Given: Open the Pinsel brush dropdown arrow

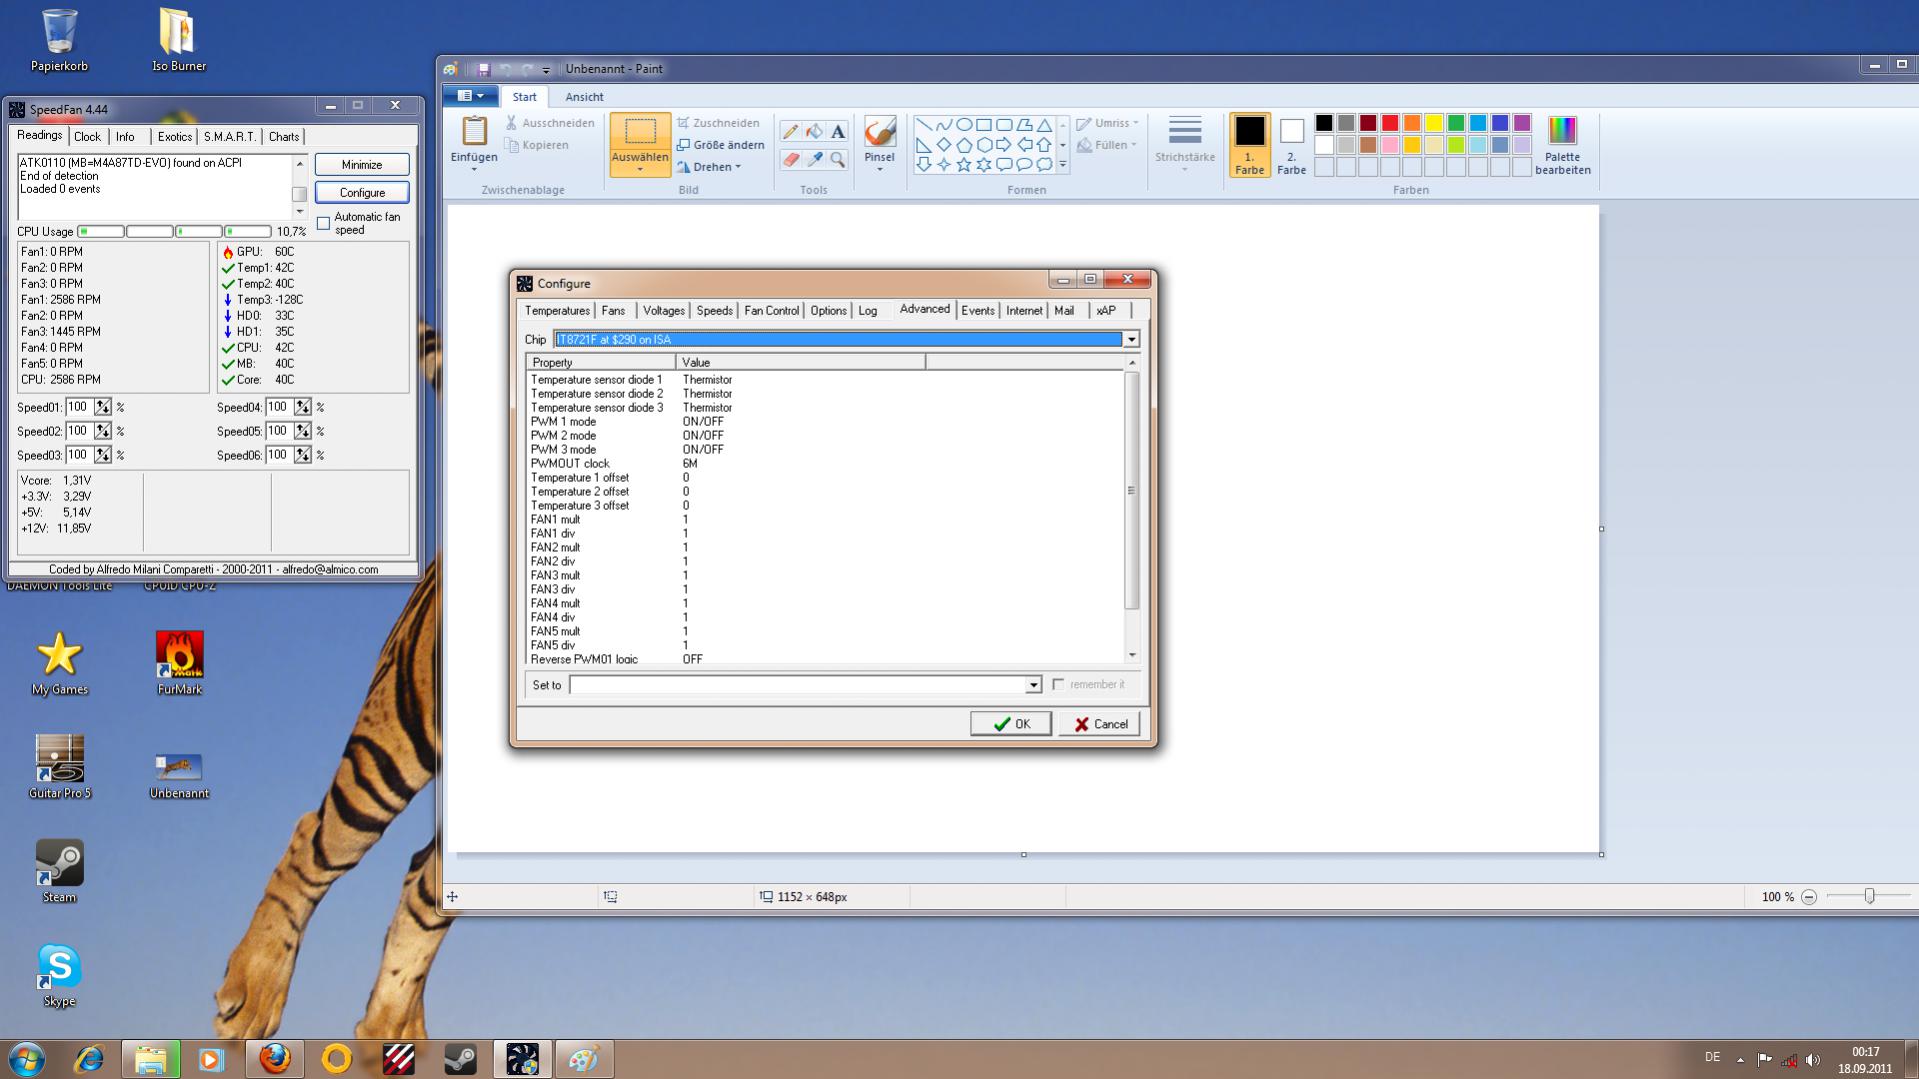Looking at the screenshot, I should (x=879, y=168).
